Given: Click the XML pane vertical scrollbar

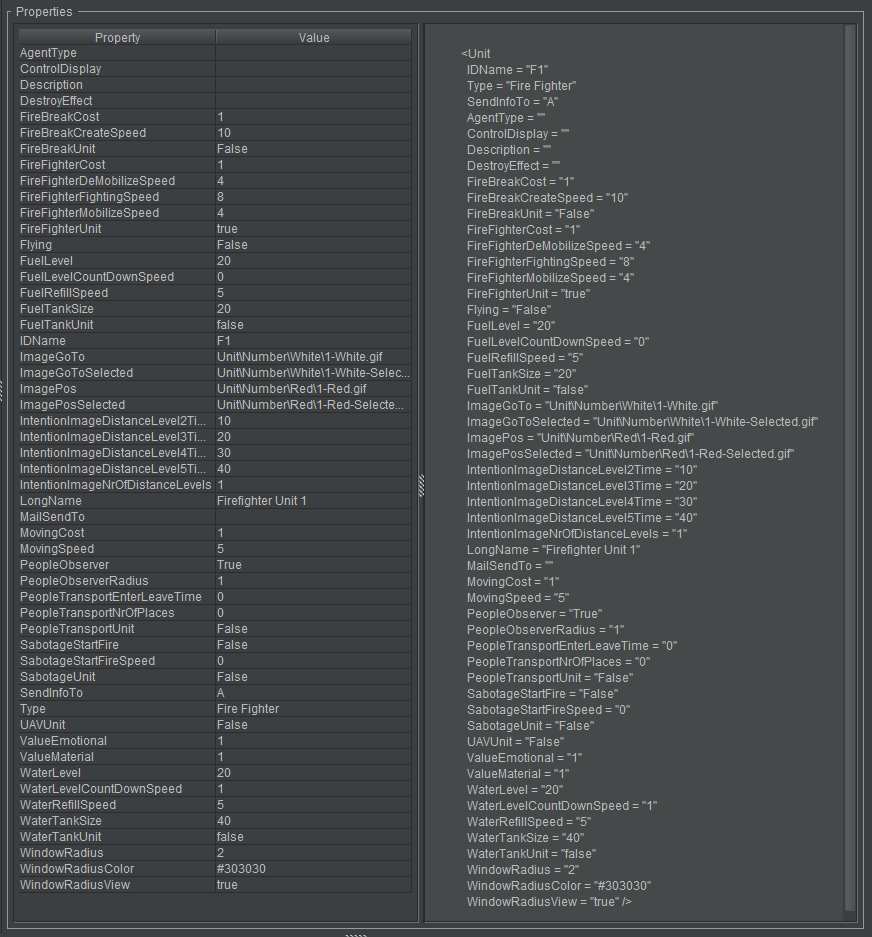Looking at the screenshot, I should [x=850, y=468].
